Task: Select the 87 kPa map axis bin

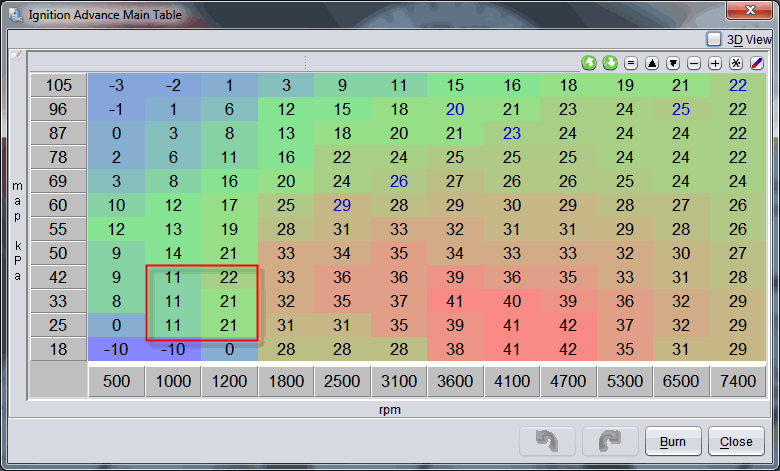Action: point(59,133)
